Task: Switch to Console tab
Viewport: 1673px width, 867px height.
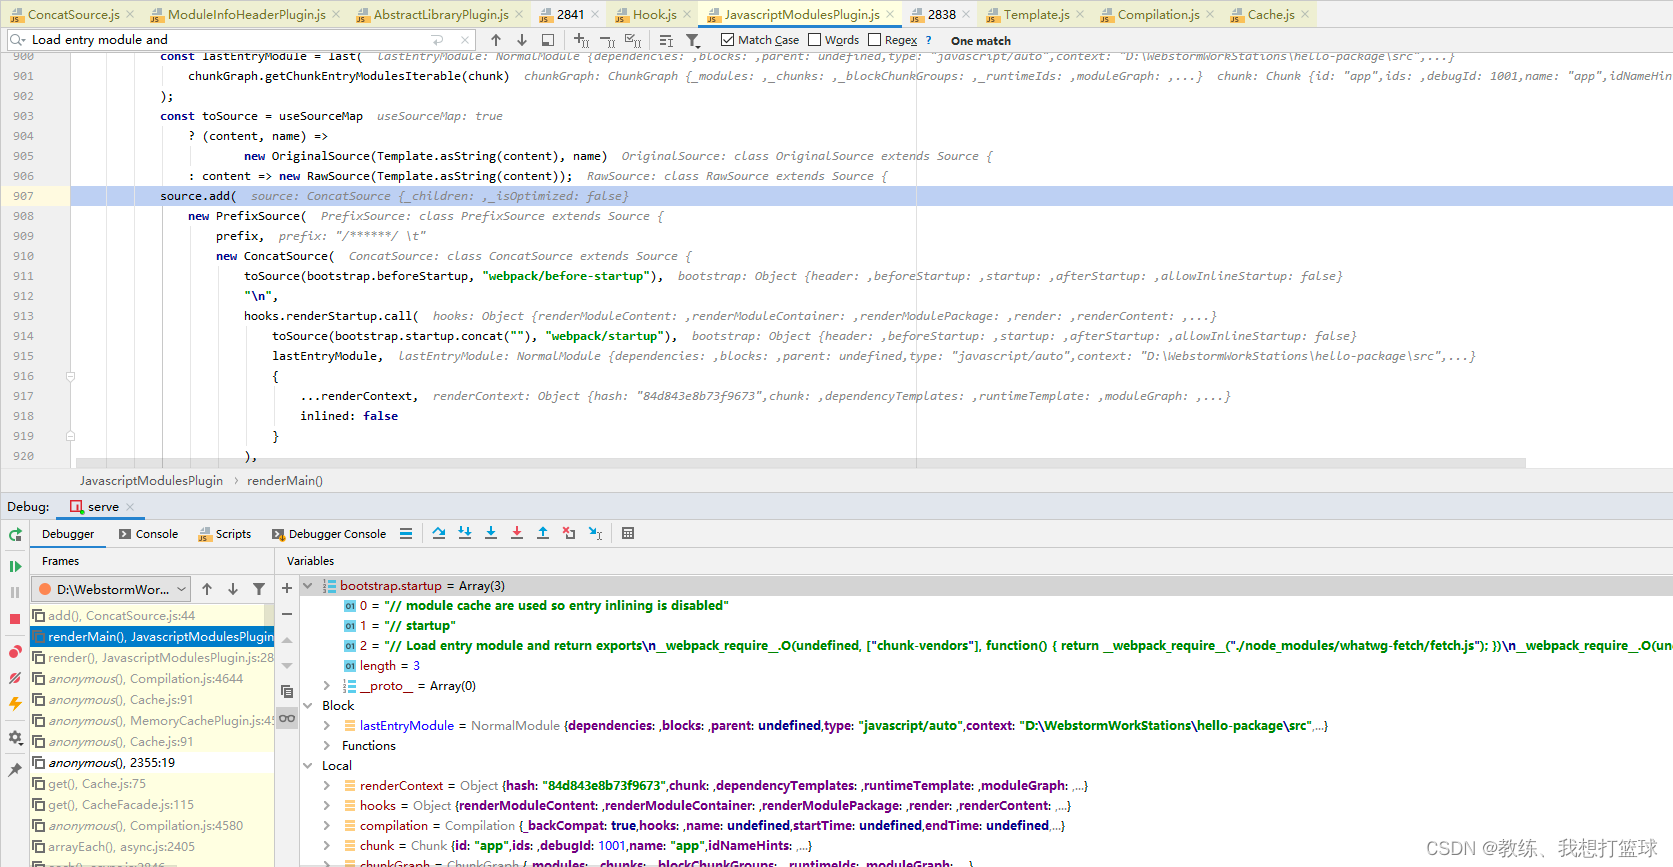Action: pos(148,534)
